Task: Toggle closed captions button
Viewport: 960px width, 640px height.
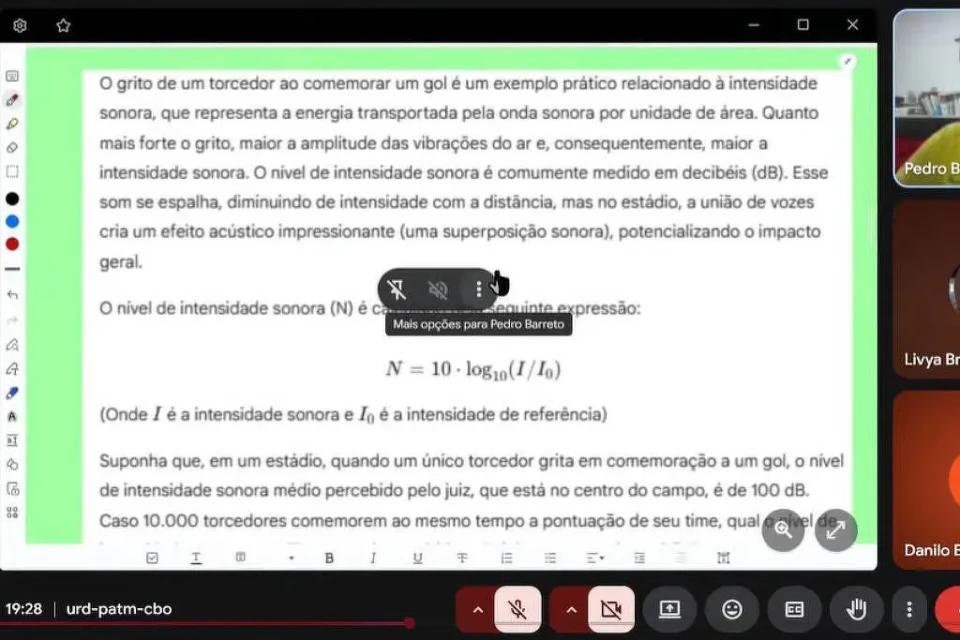Action: coord(794,609)
